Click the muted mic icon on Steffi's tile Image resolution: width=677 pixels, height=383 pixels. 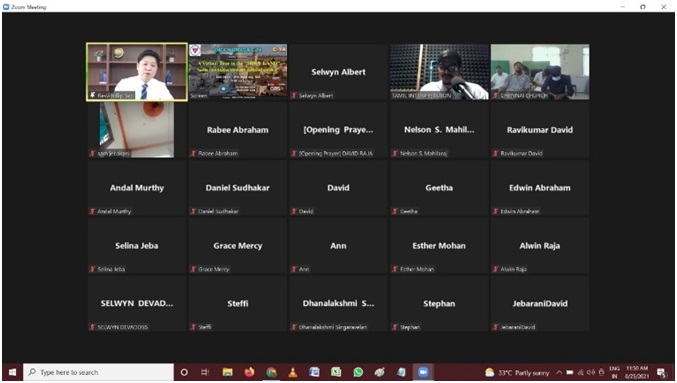193,327
